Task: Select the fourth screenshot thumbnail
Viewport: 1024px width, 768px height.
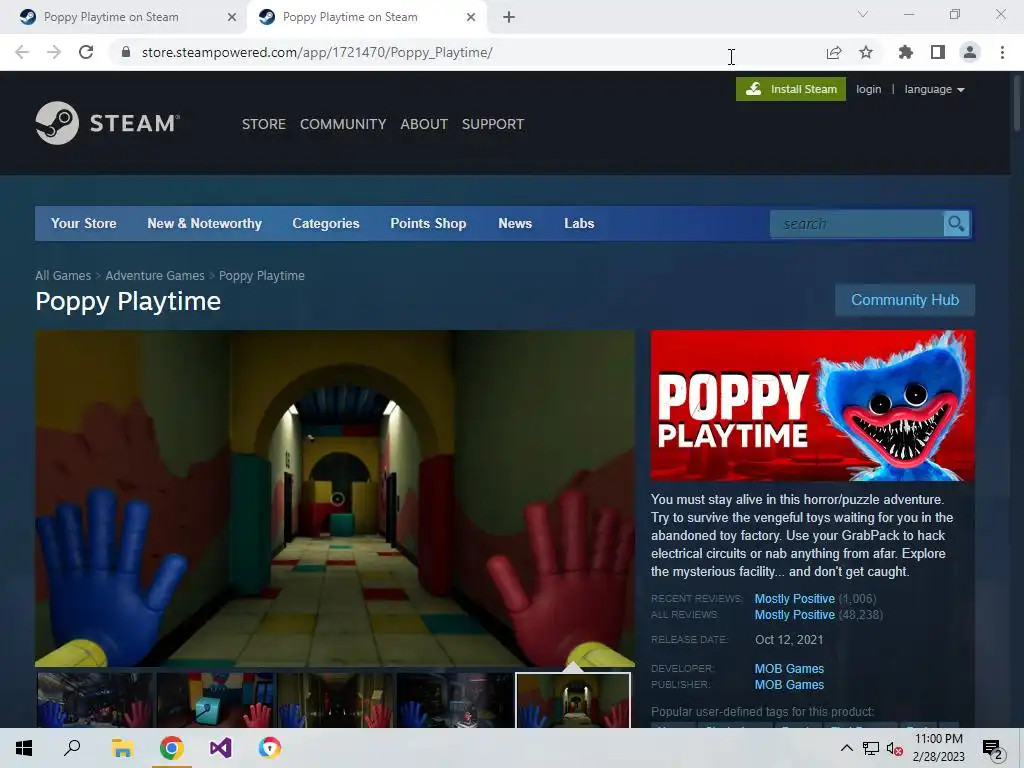Action: 455,700
